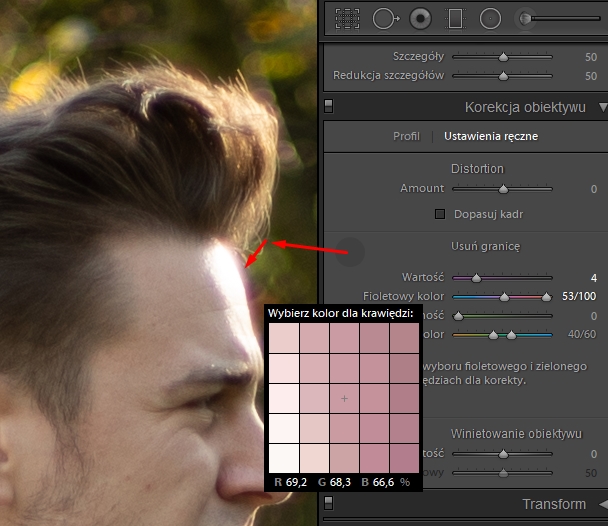Select the Red Eye Correction tool
This screenshot has height=526, width=608.
tap(420, 18)
